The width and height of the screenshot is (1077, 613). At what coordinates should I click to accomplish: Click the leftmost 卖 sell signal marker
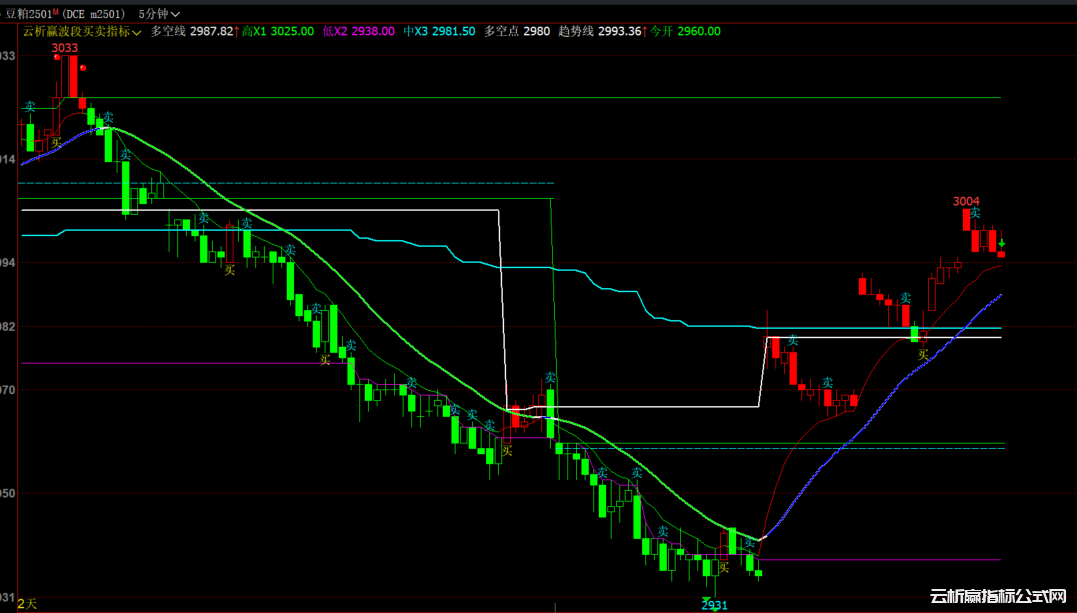(30, 107)
